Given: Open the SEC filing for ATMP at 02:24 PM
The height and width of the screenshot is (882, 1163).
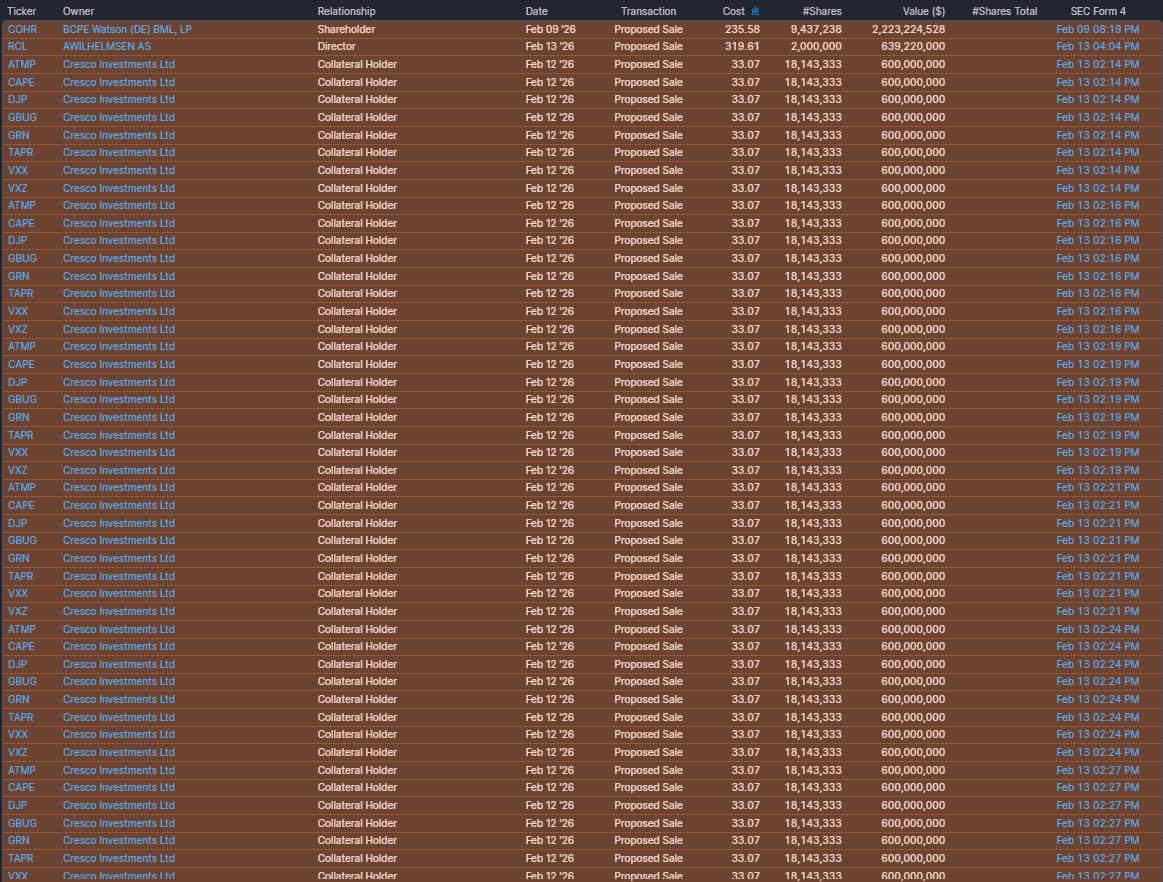Looking at the screenshot, I should click(x=1098, y=629).
